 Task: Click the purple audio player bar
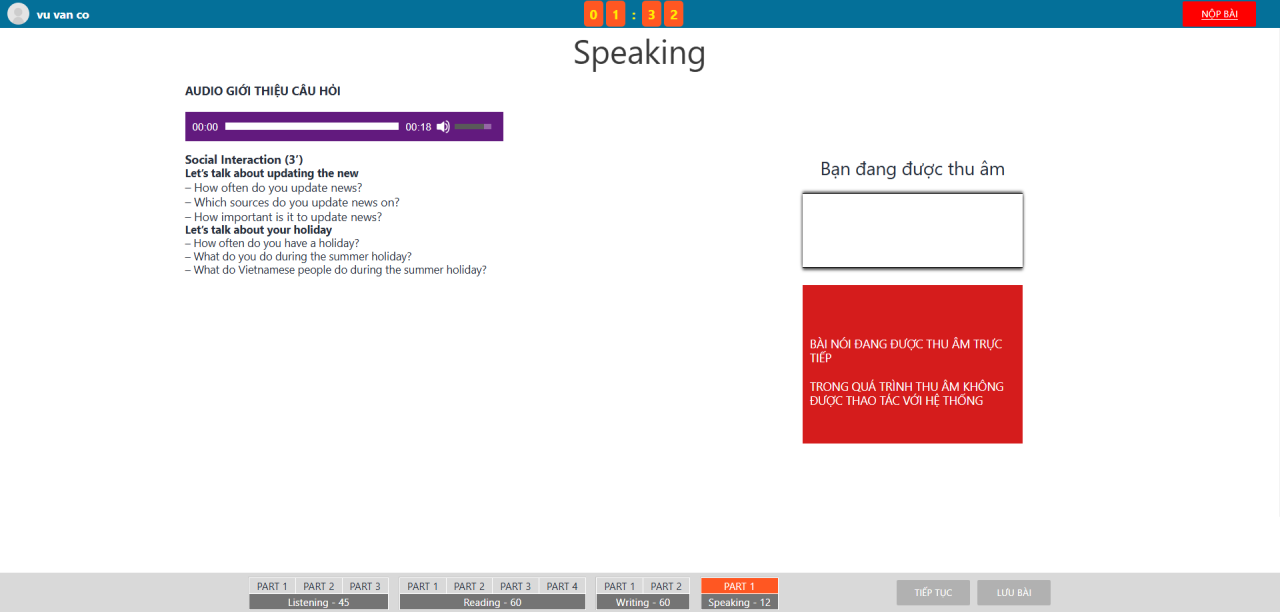(x=344, y=126)
